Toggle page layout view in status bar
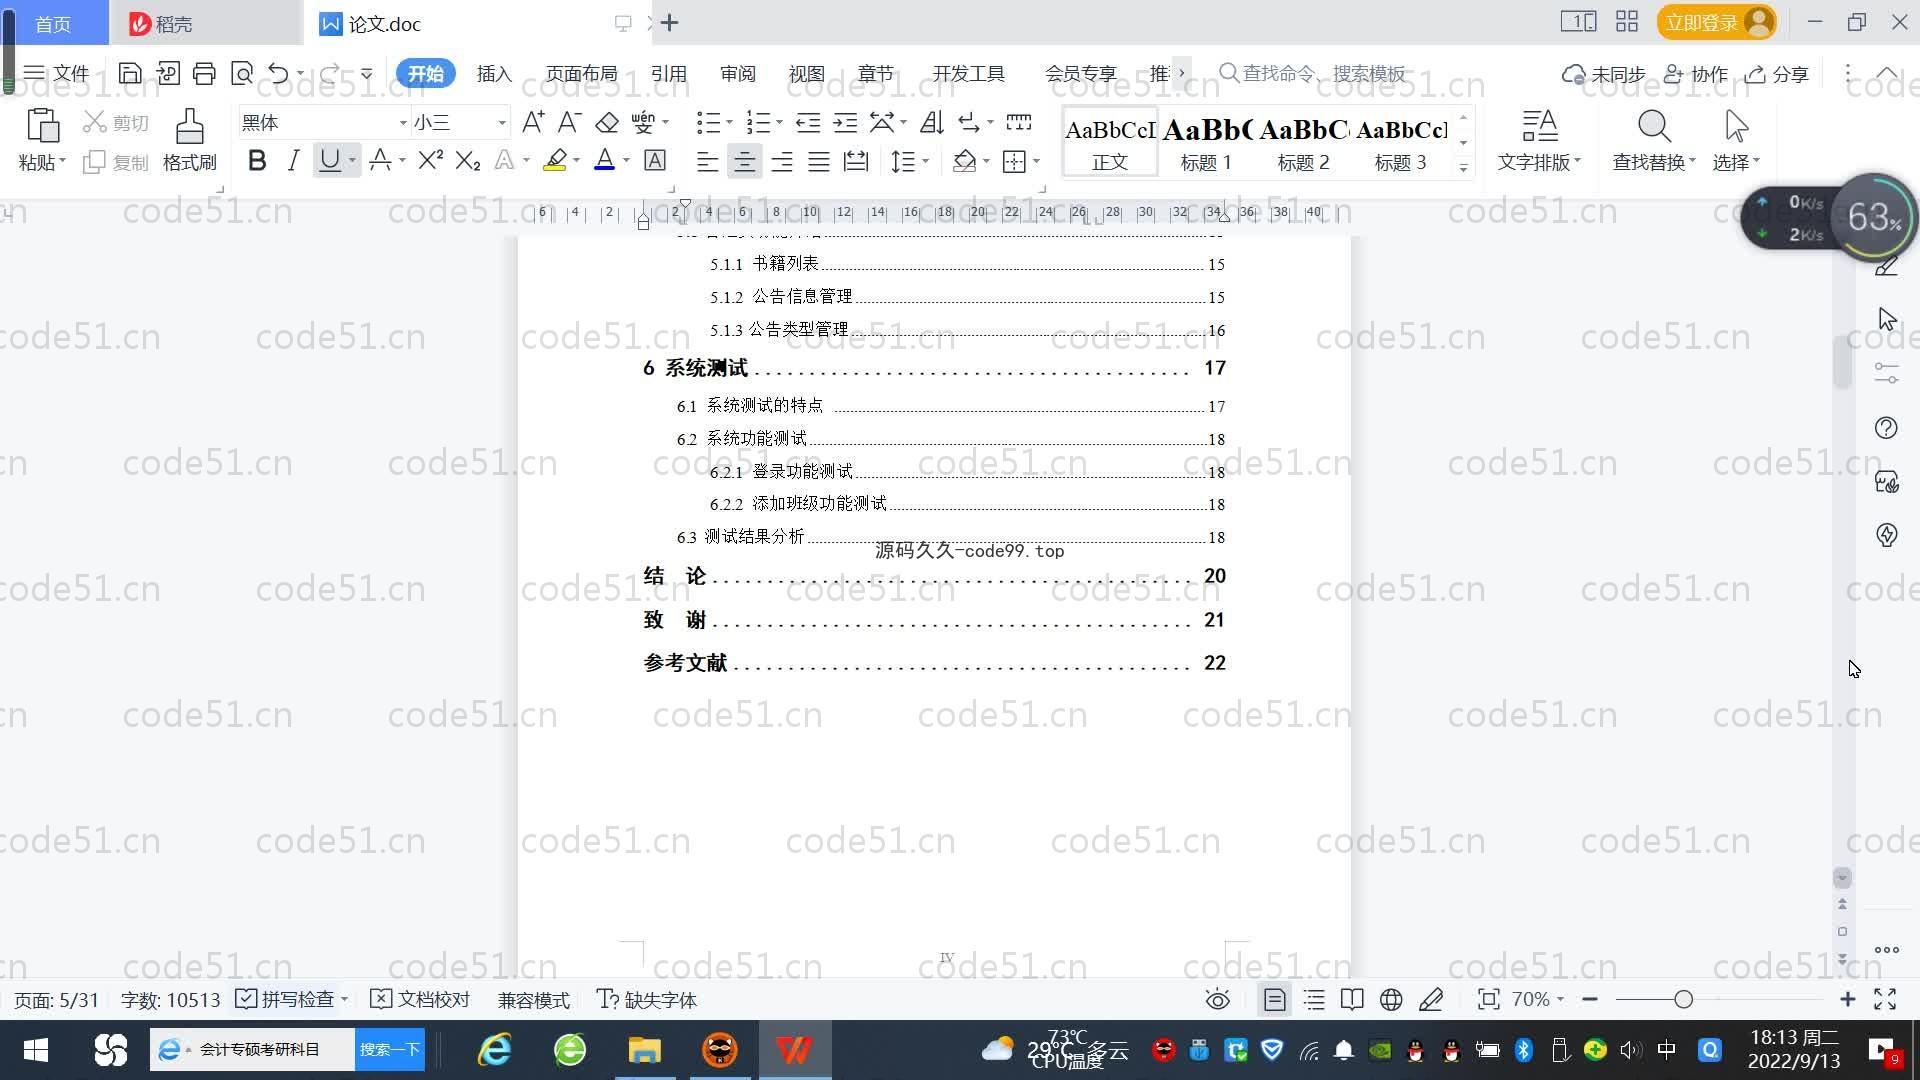 click(x=1274, y=999)
